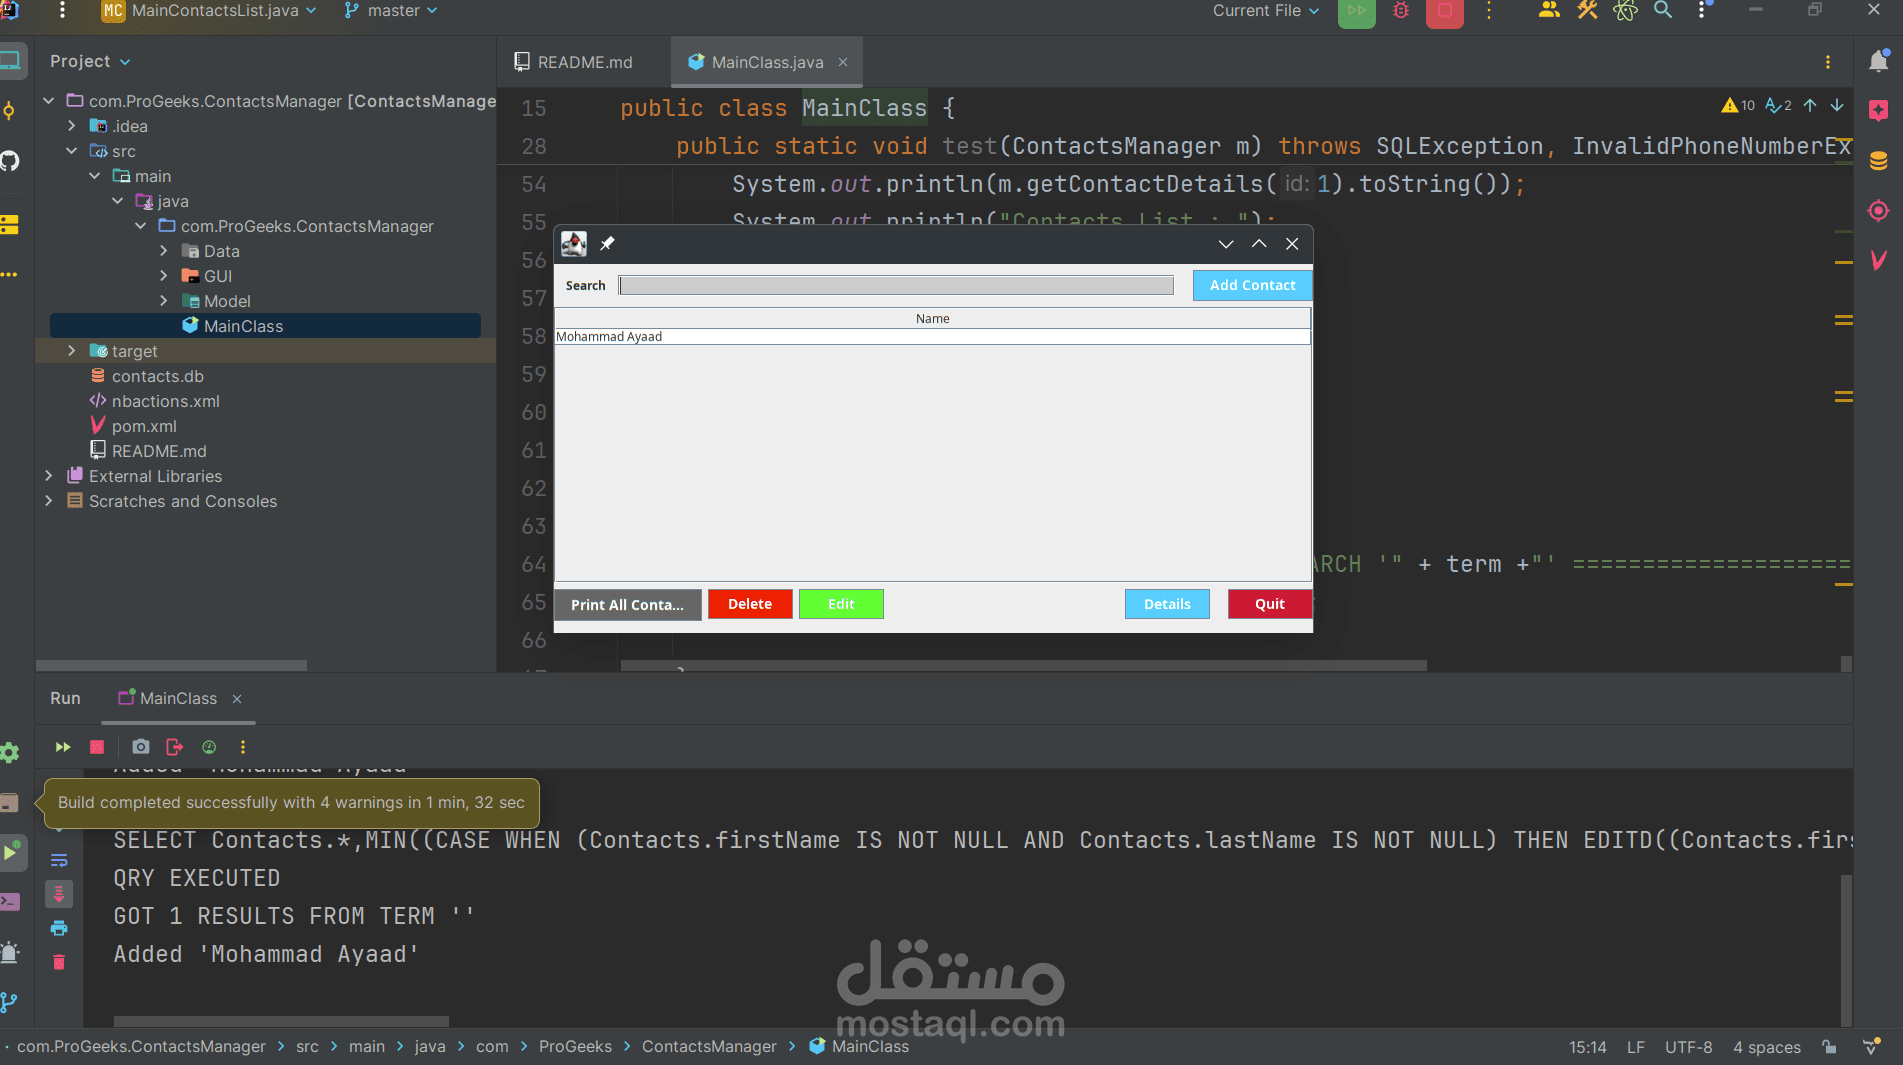The image size is (1903, 1065).
Task: Open the Project view dropdown
Action: point(90,61)
